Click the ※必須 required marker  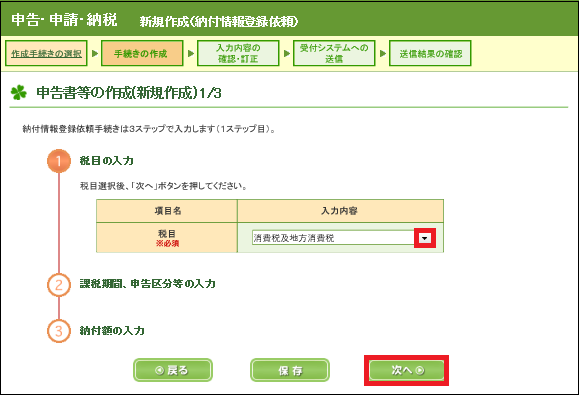(167, 244)
